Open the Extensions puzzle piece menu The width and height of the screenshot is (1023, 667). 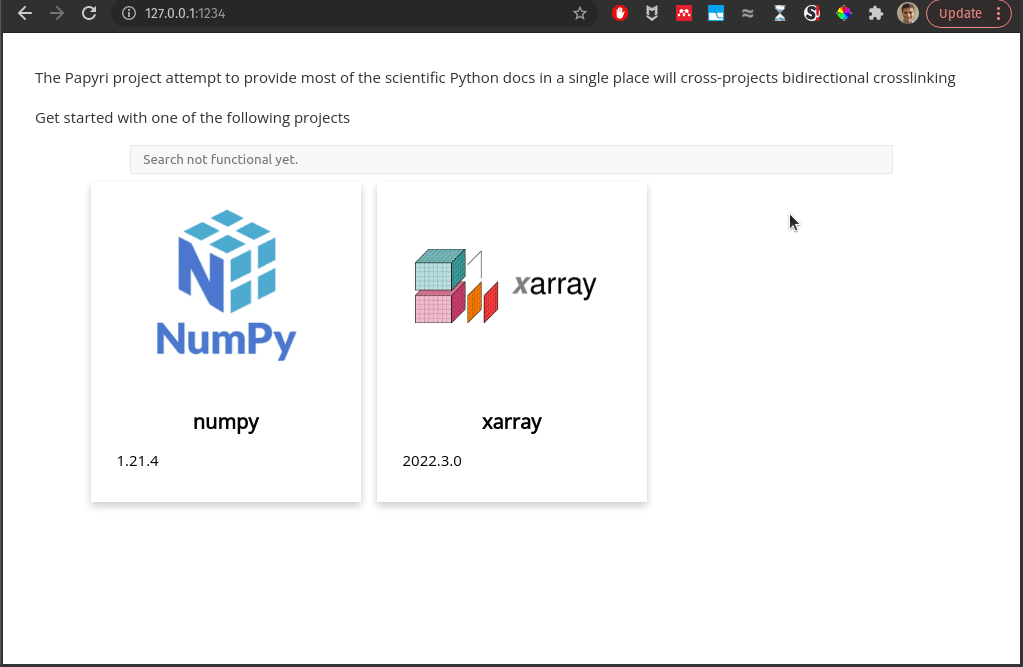point(876,13)
